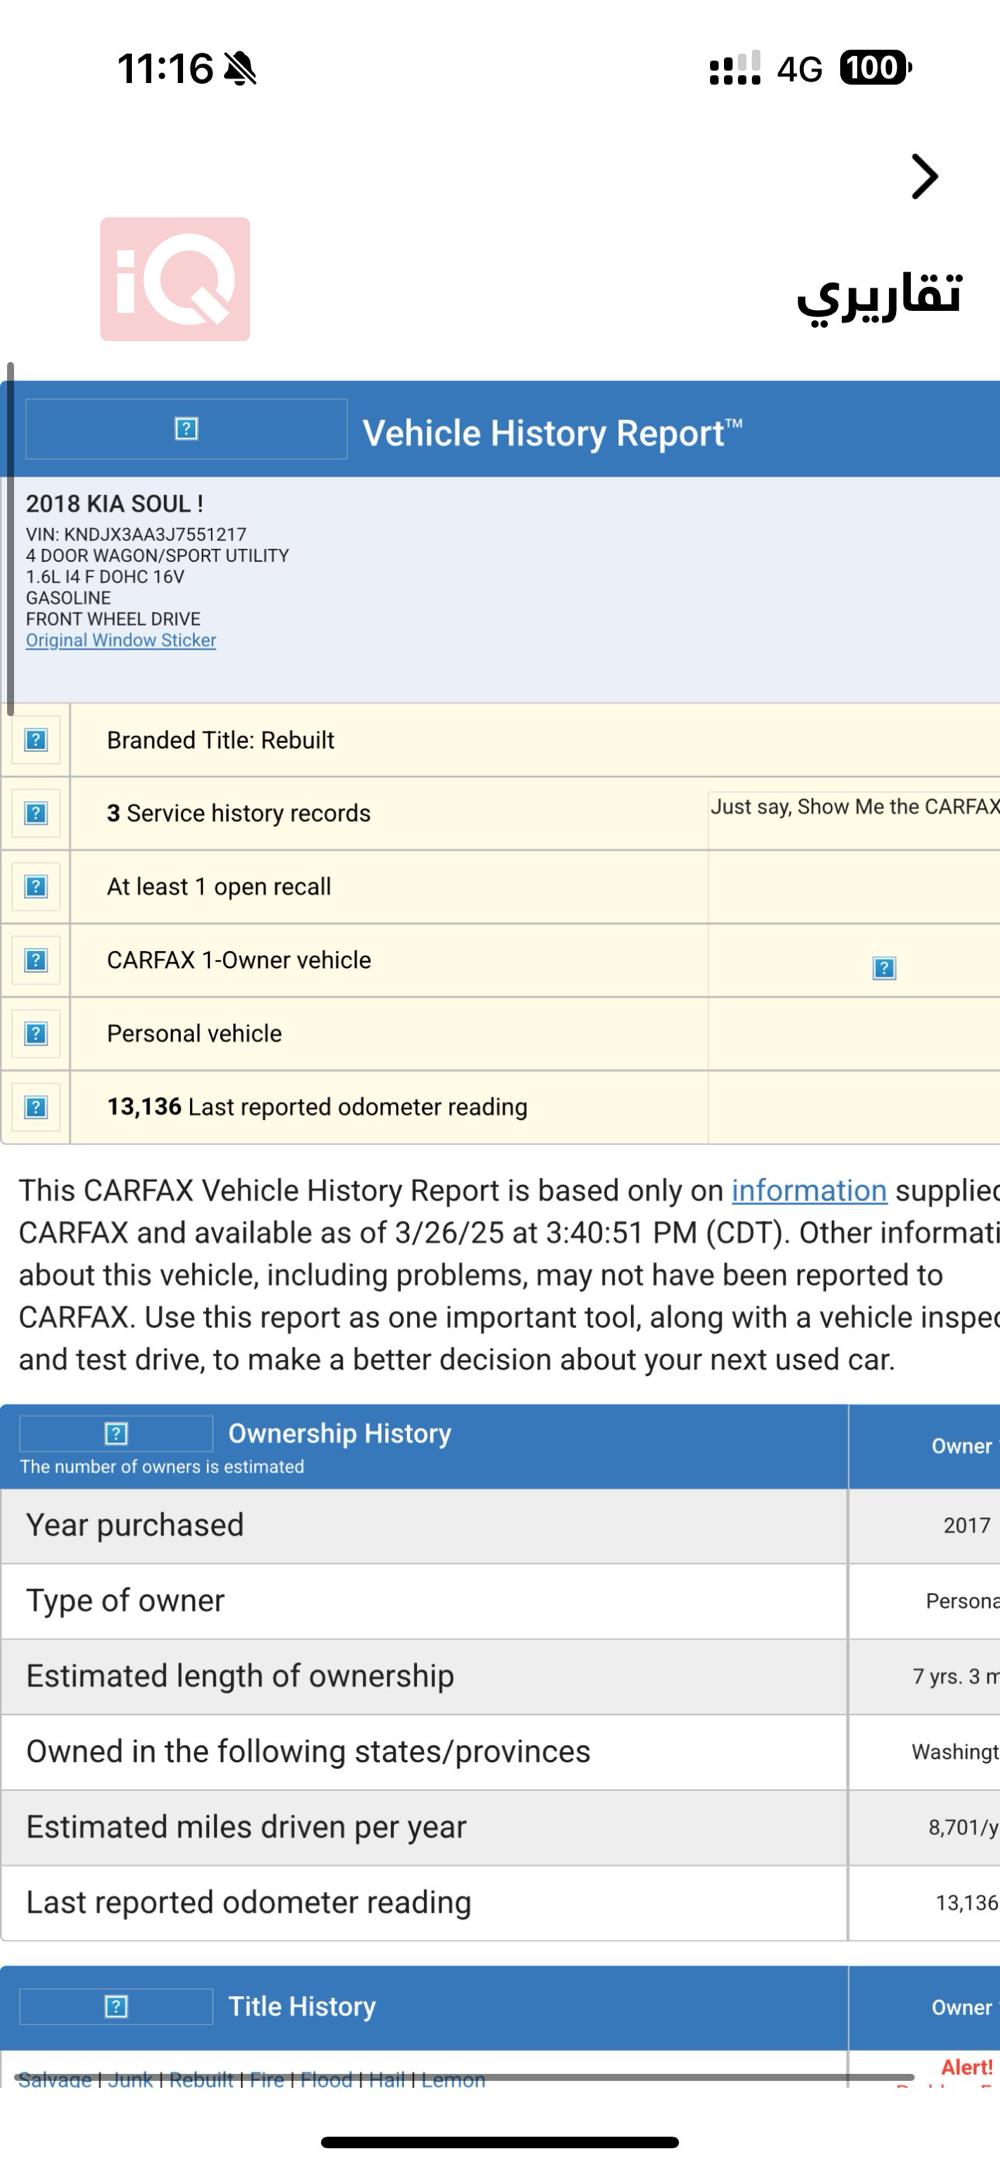Tap the cellular signal bars icon
Screen dimensions: 1000x2167
coord(735,69)
